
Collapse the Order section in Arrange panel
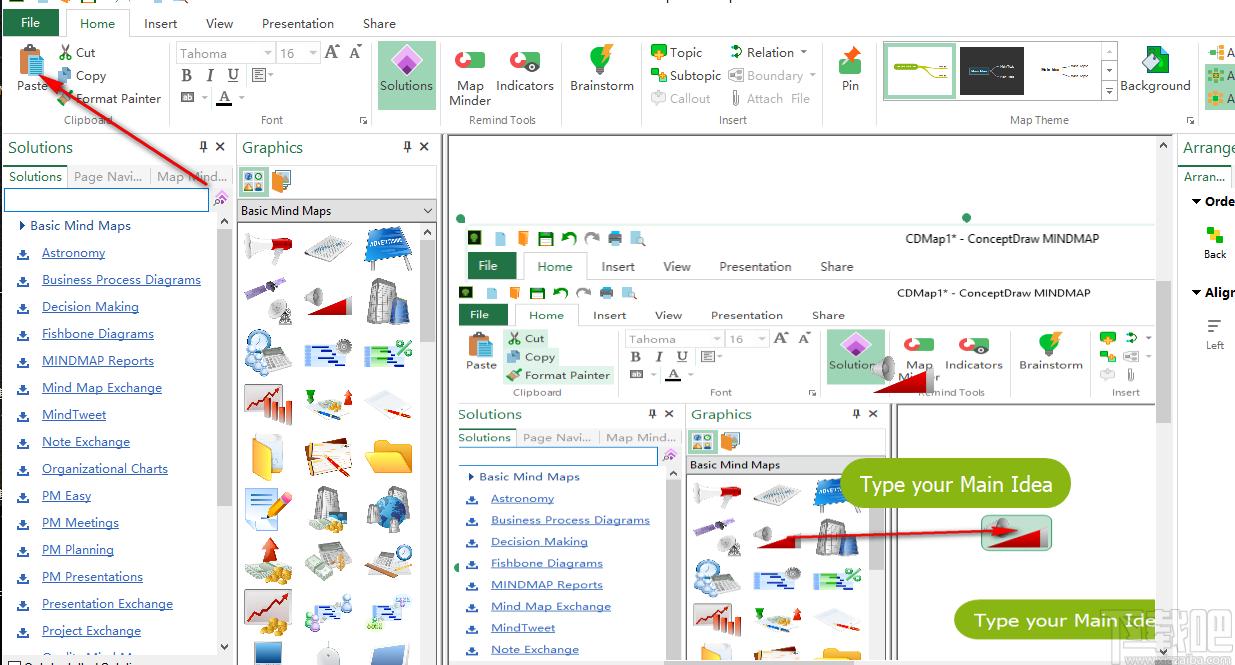coord(1196,201)
